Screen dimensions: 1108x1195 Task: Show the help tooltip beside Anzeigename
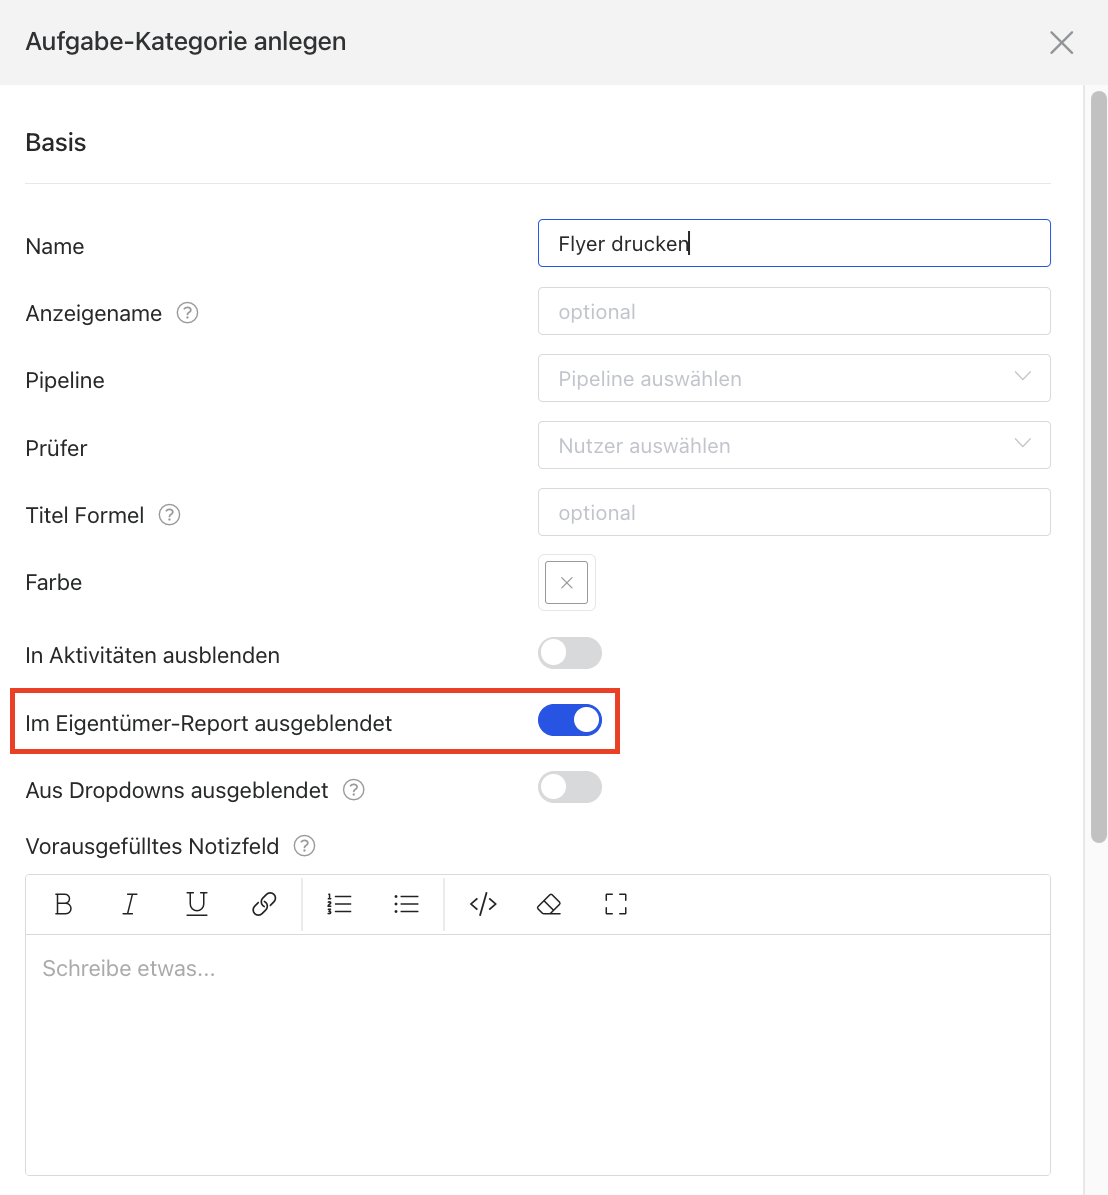(187, 313)
